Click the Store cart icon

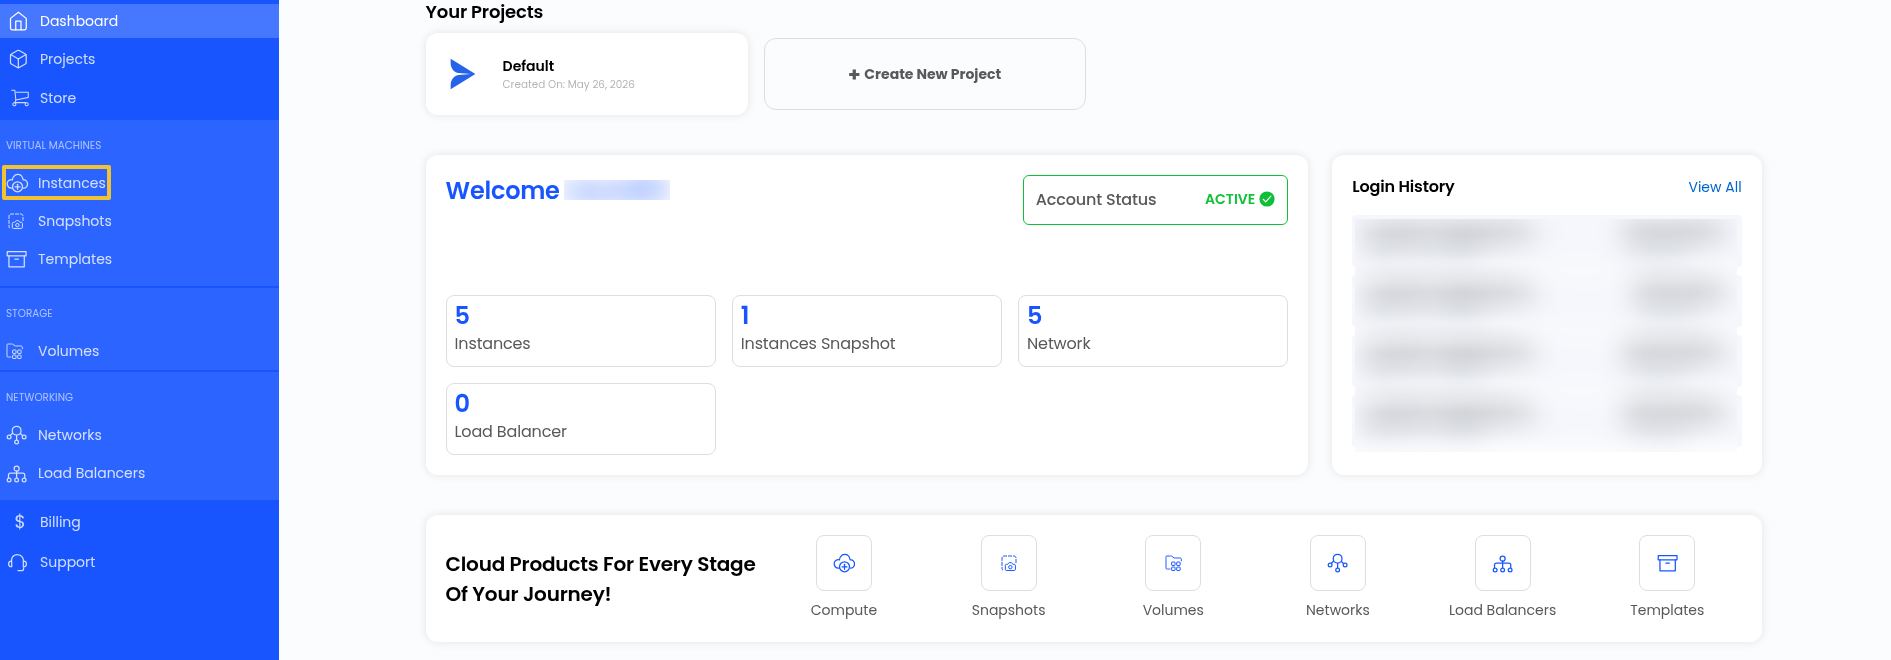coord(19,98)
